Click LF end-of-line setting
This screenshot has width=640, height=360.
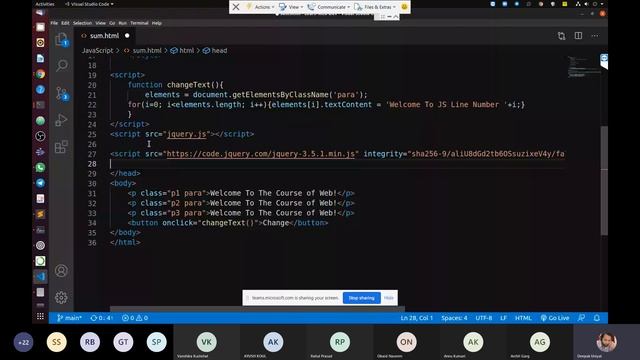point(504,318)
